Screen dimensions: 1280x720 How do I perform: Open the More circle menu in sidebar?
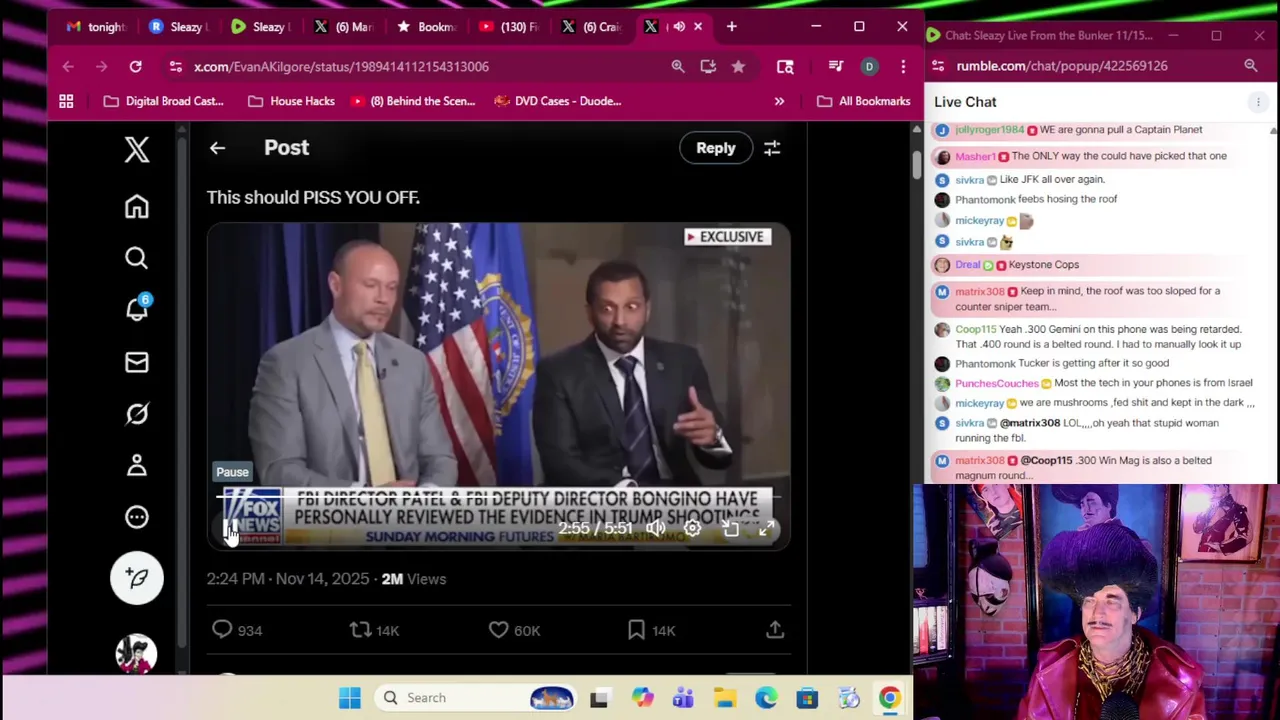click(x=137, y=517)
